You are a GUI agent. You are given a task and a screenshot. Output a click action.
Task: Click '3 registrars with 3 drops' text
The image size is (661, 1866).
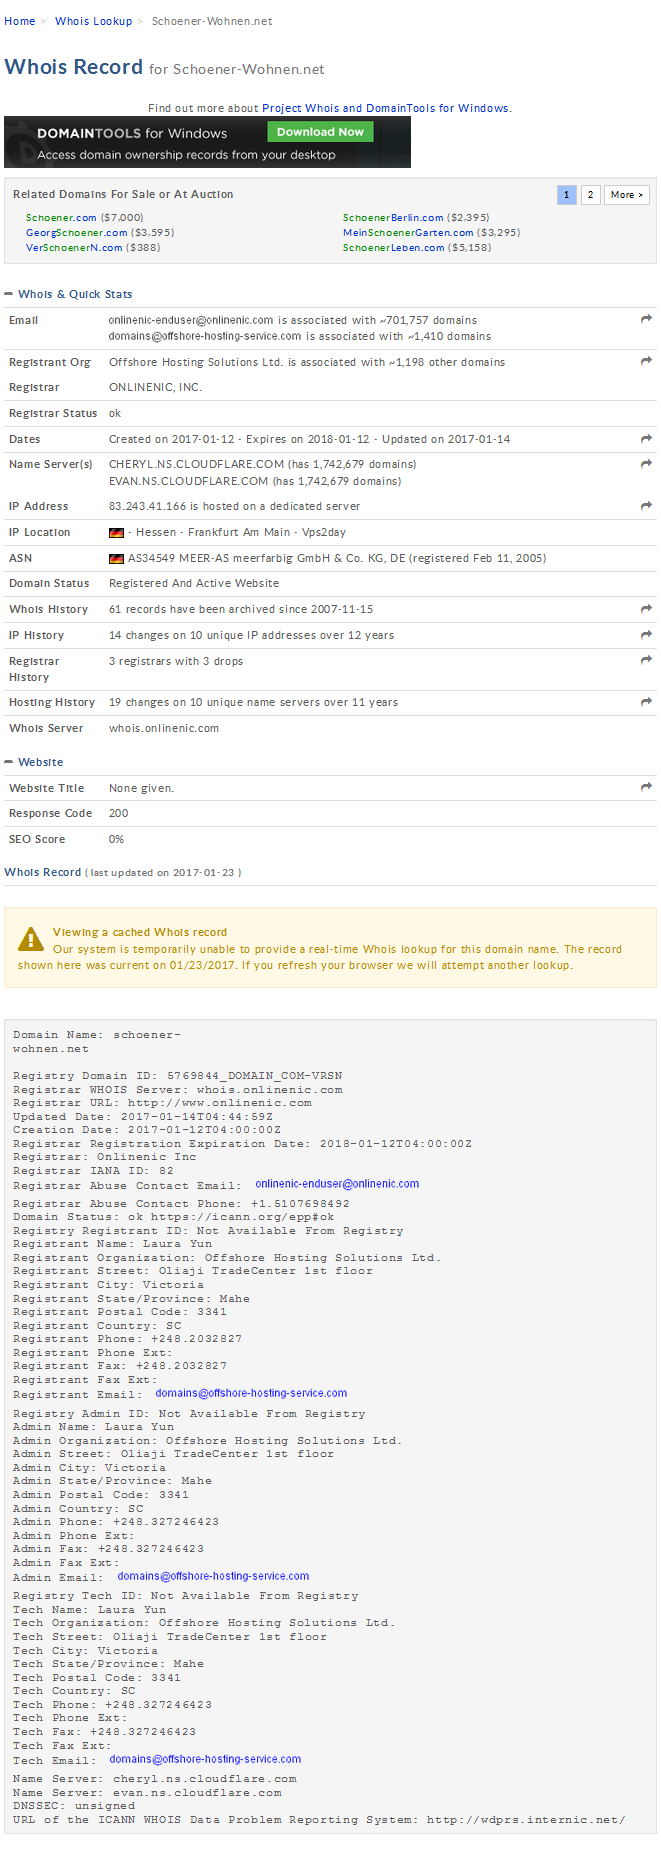pos(176,661)
